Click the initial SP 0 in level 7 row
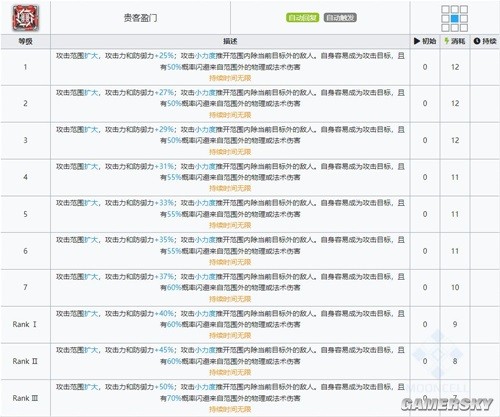 [x=425, y=287]
